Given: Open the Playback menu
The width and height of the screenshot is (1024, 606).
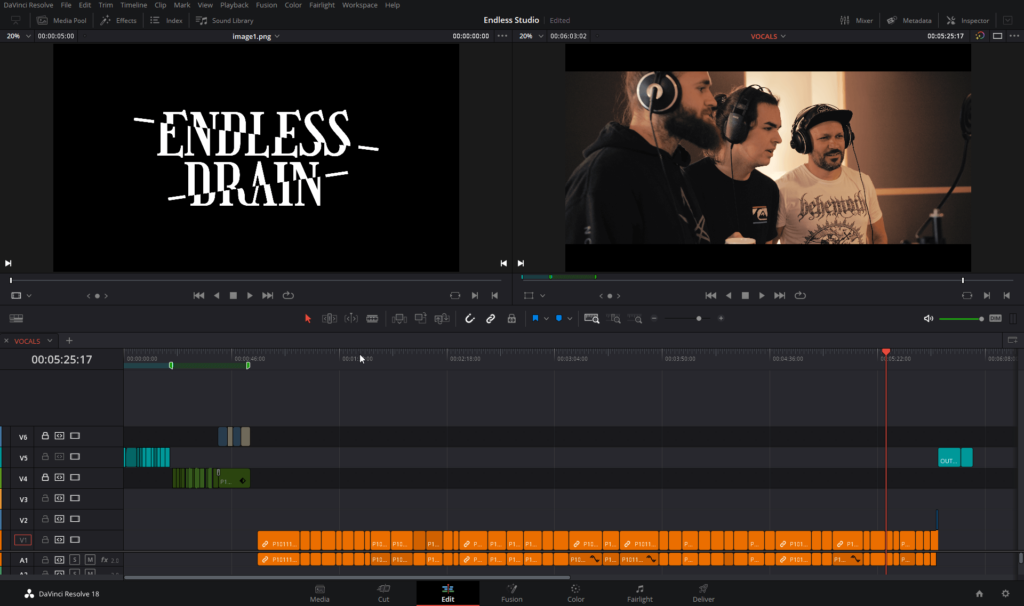Looking at the screenshot, I should (x=233, y=5).
